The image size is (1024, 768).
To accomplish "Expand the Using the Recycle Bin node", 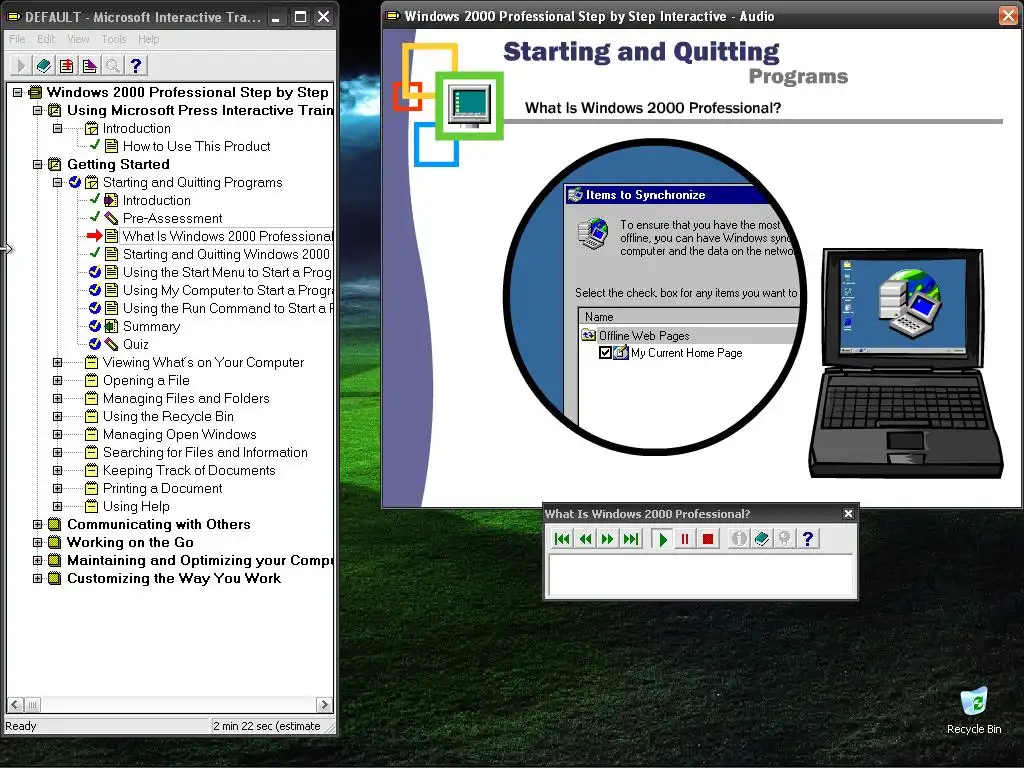I will coord(57,416).
